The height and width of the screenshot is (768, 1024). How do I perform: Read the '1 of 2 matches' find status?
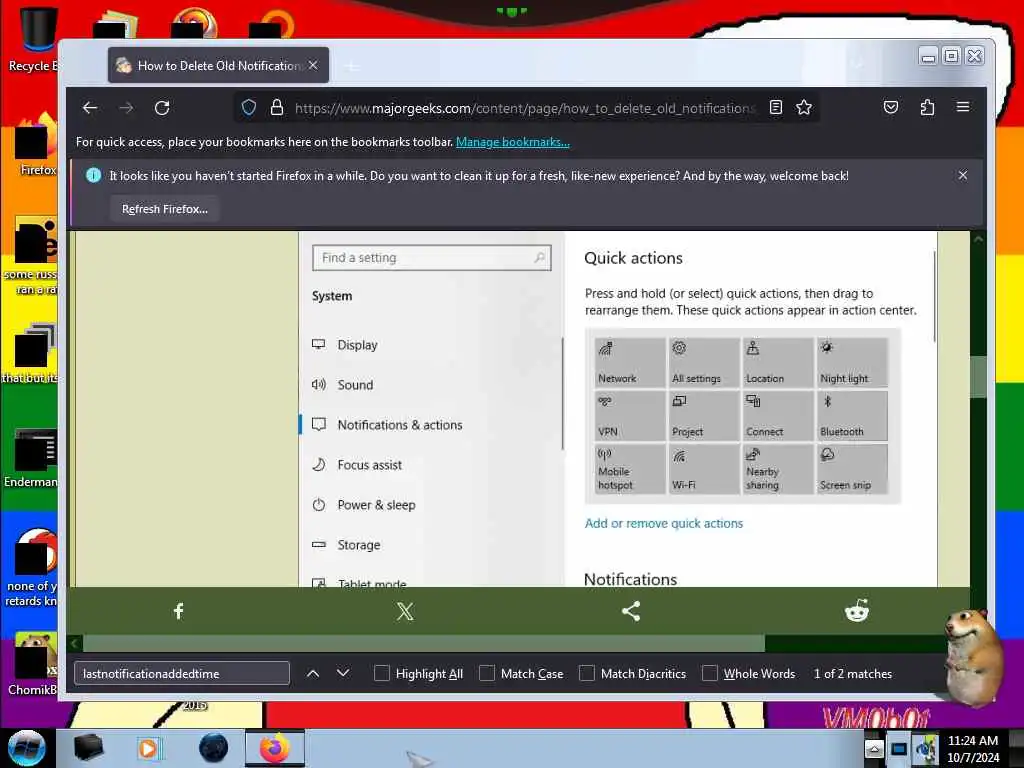[x=852, y=673]
